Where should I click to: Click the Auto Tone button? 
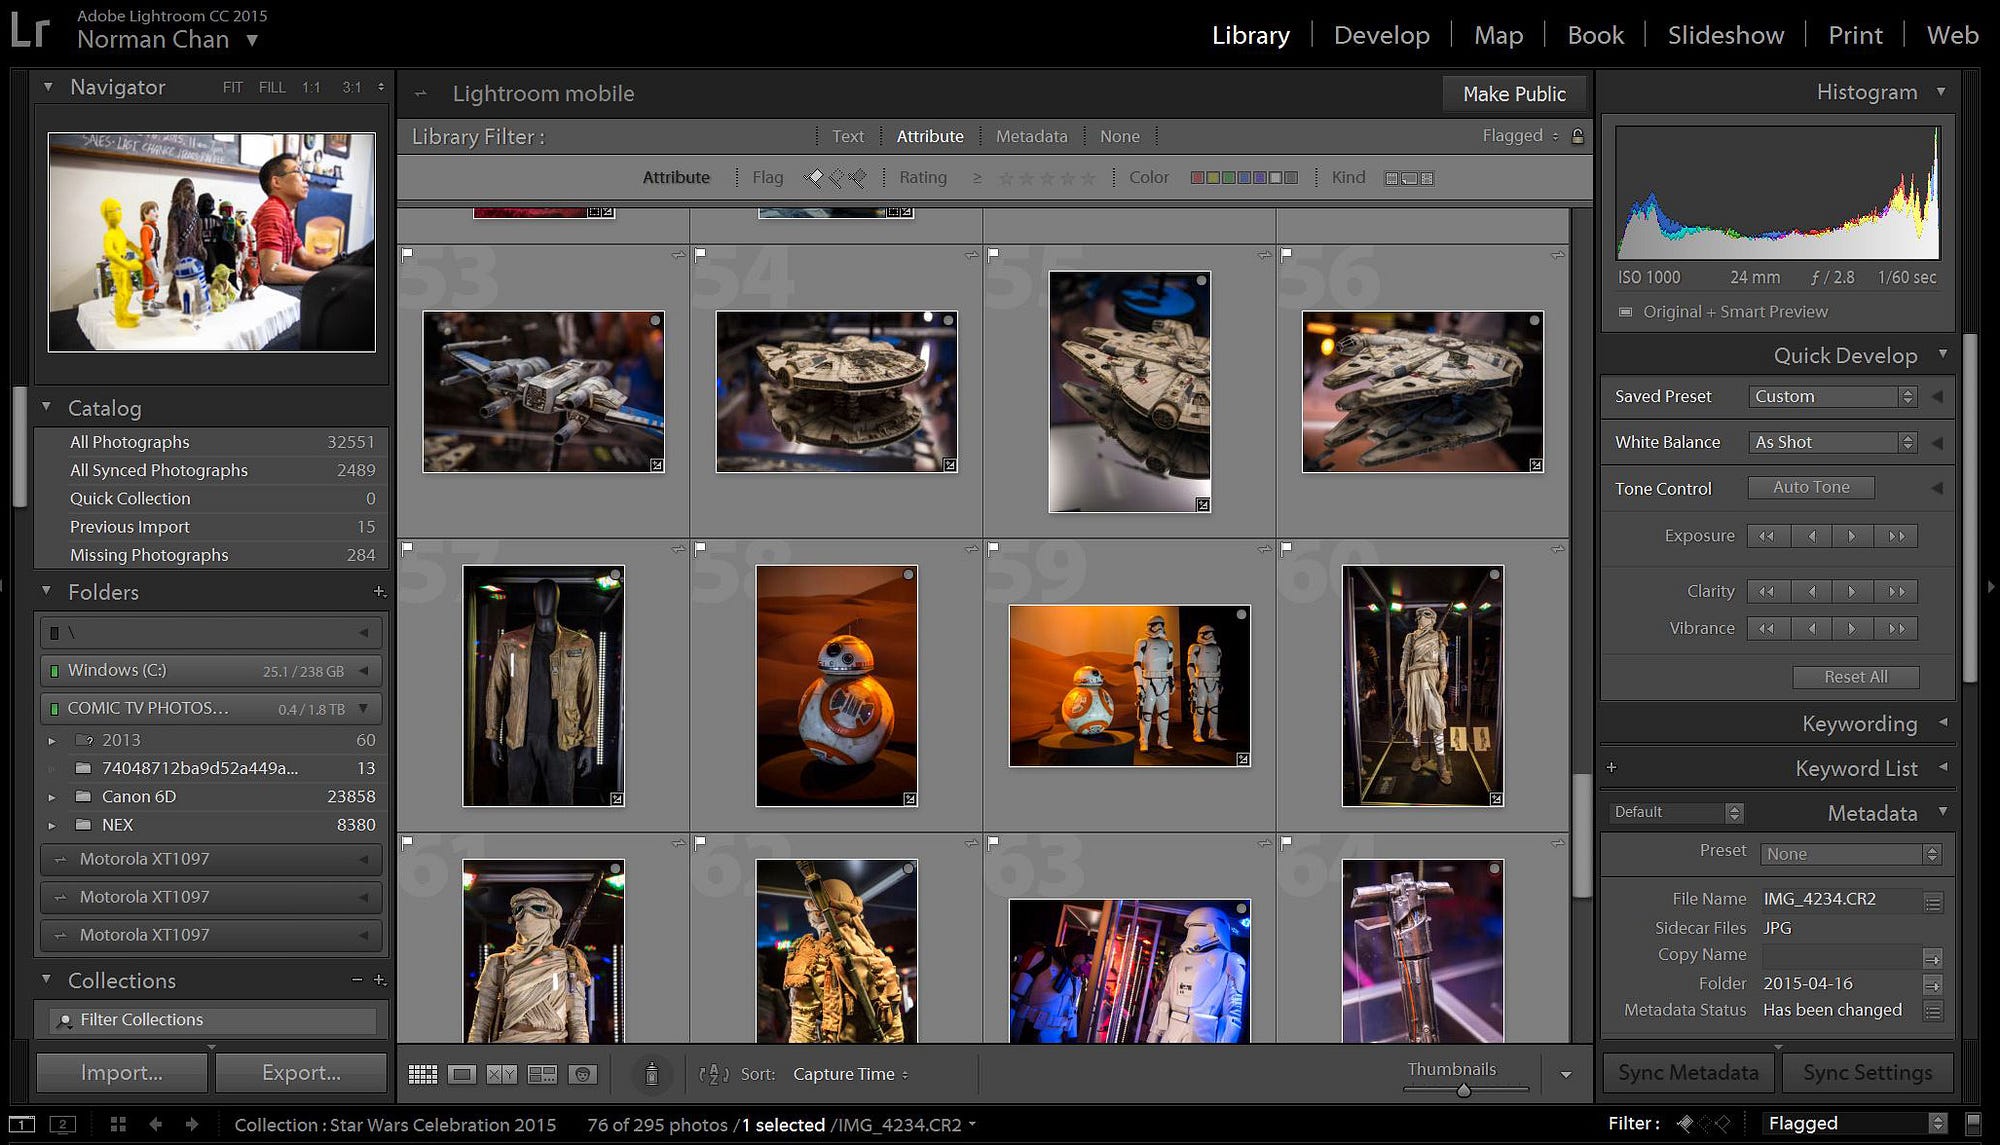[x=1811, y=488]
